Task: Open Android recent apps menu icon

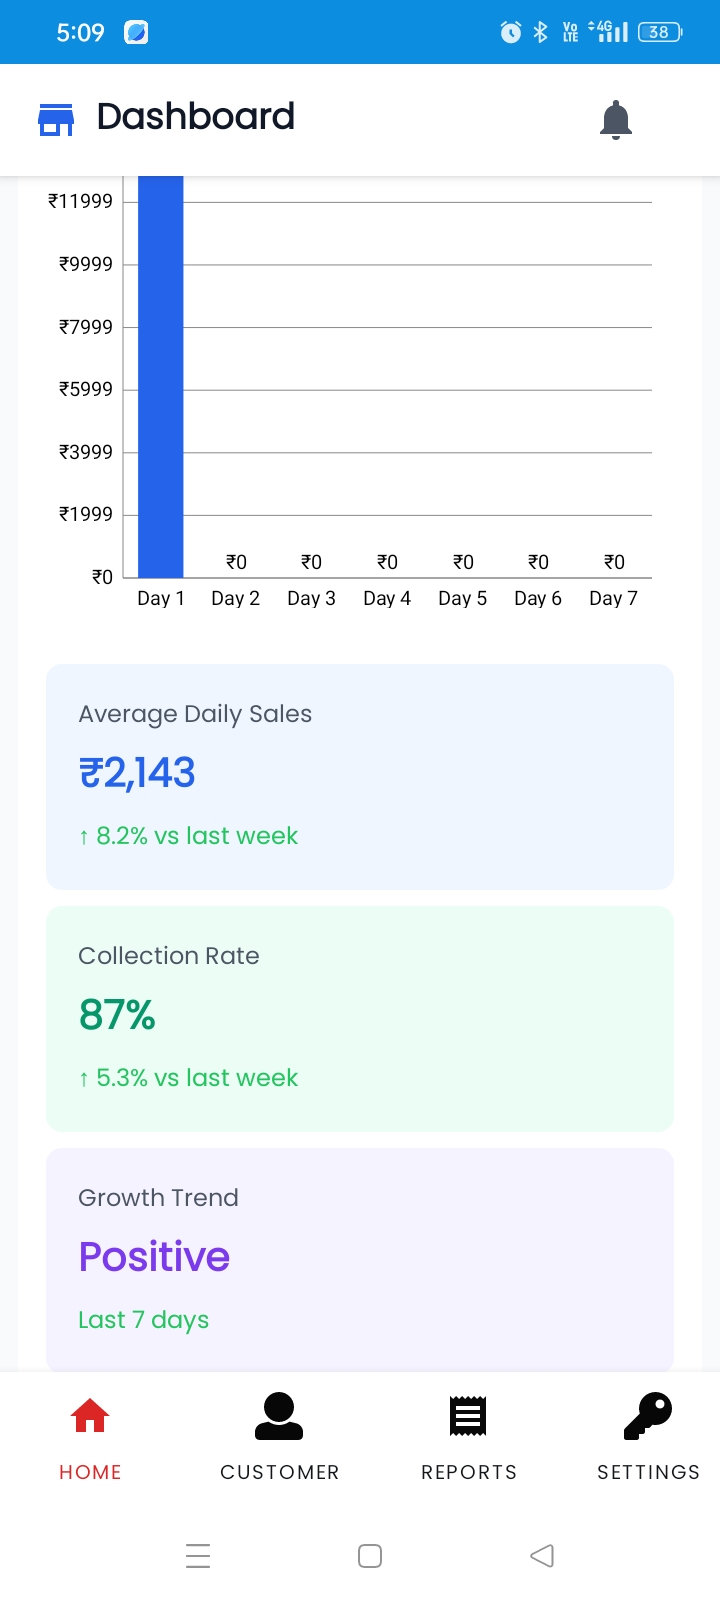Action: coord(198,1556)
